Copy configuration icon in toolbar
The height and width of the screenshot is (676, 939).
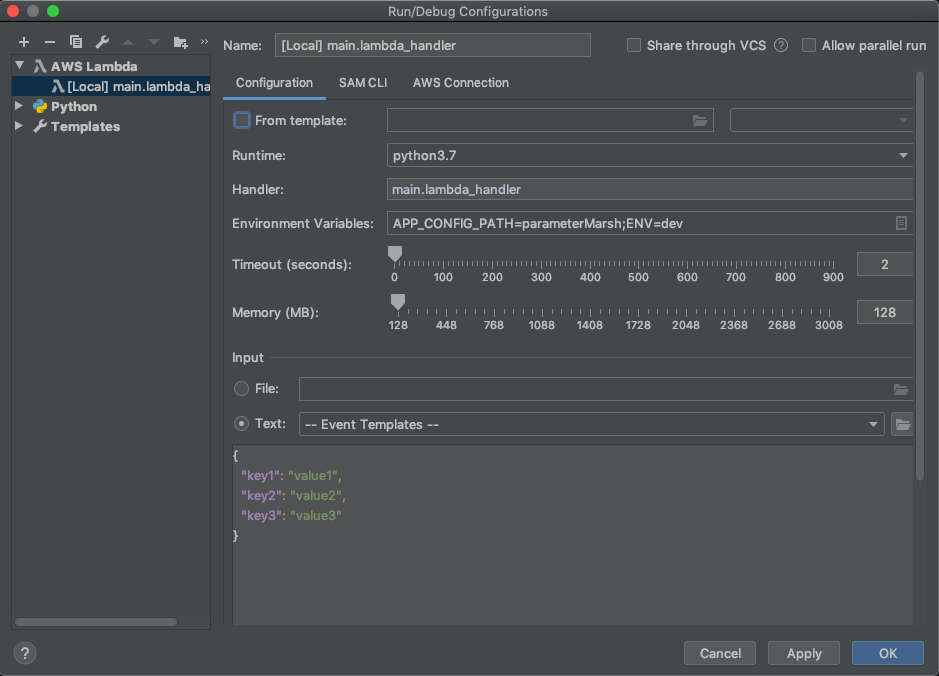click(x=76, y=42)
